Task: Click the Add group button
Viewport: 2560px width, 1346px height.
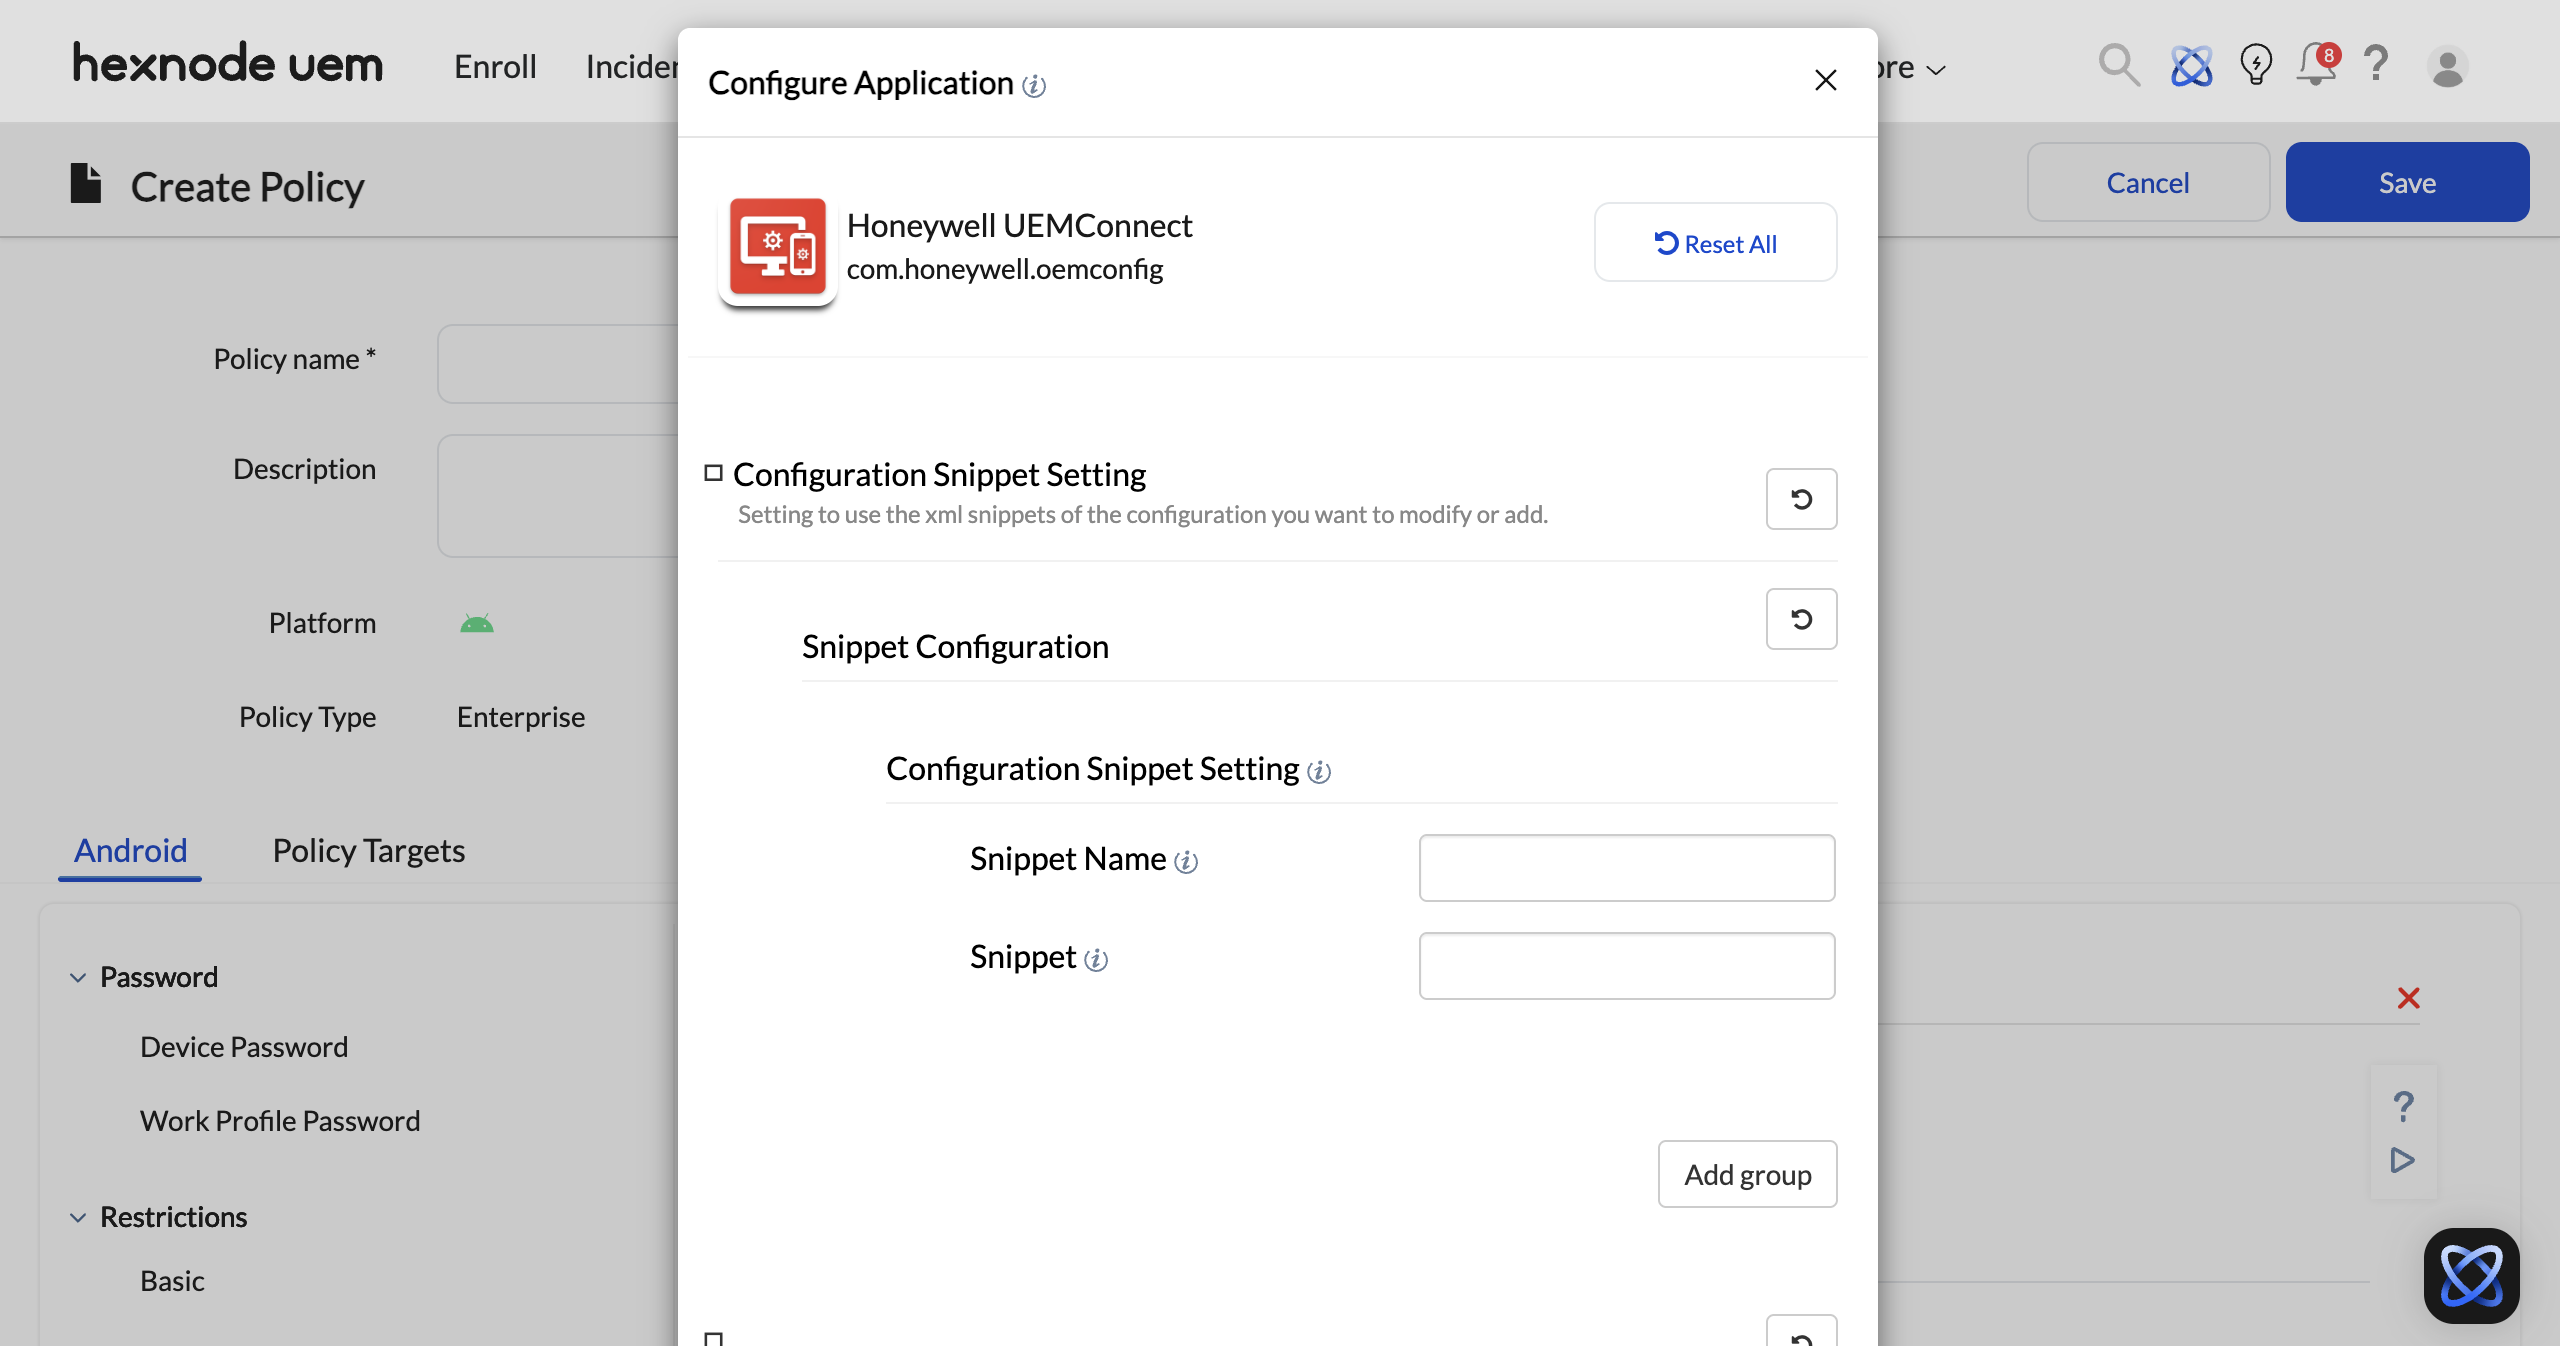Action: [1747, 1174]
